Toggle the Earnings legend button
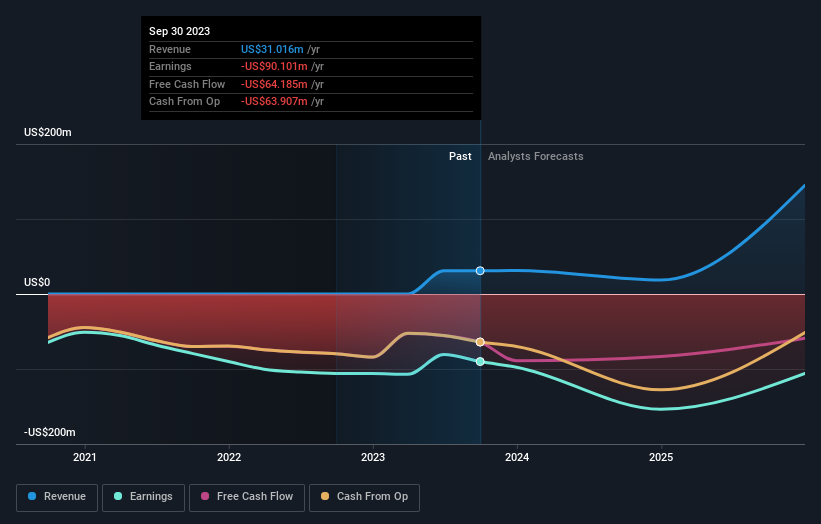Viewport: 821px width, 524px height. (143, 497)
